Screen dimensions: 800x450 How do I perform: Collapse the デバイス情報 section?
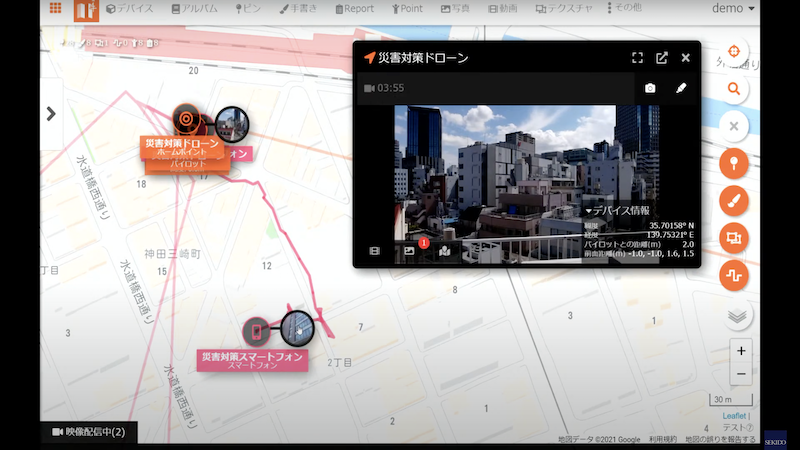point(617,211)
